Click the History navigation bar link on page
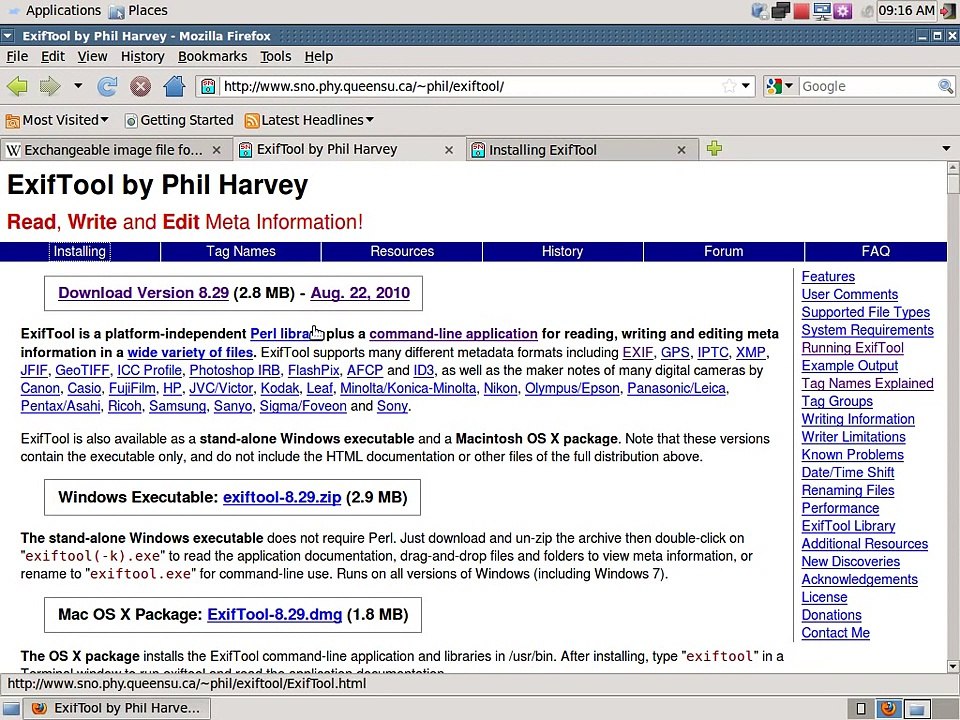This screenshot has height=720, width=960. [x=562, y=252]
